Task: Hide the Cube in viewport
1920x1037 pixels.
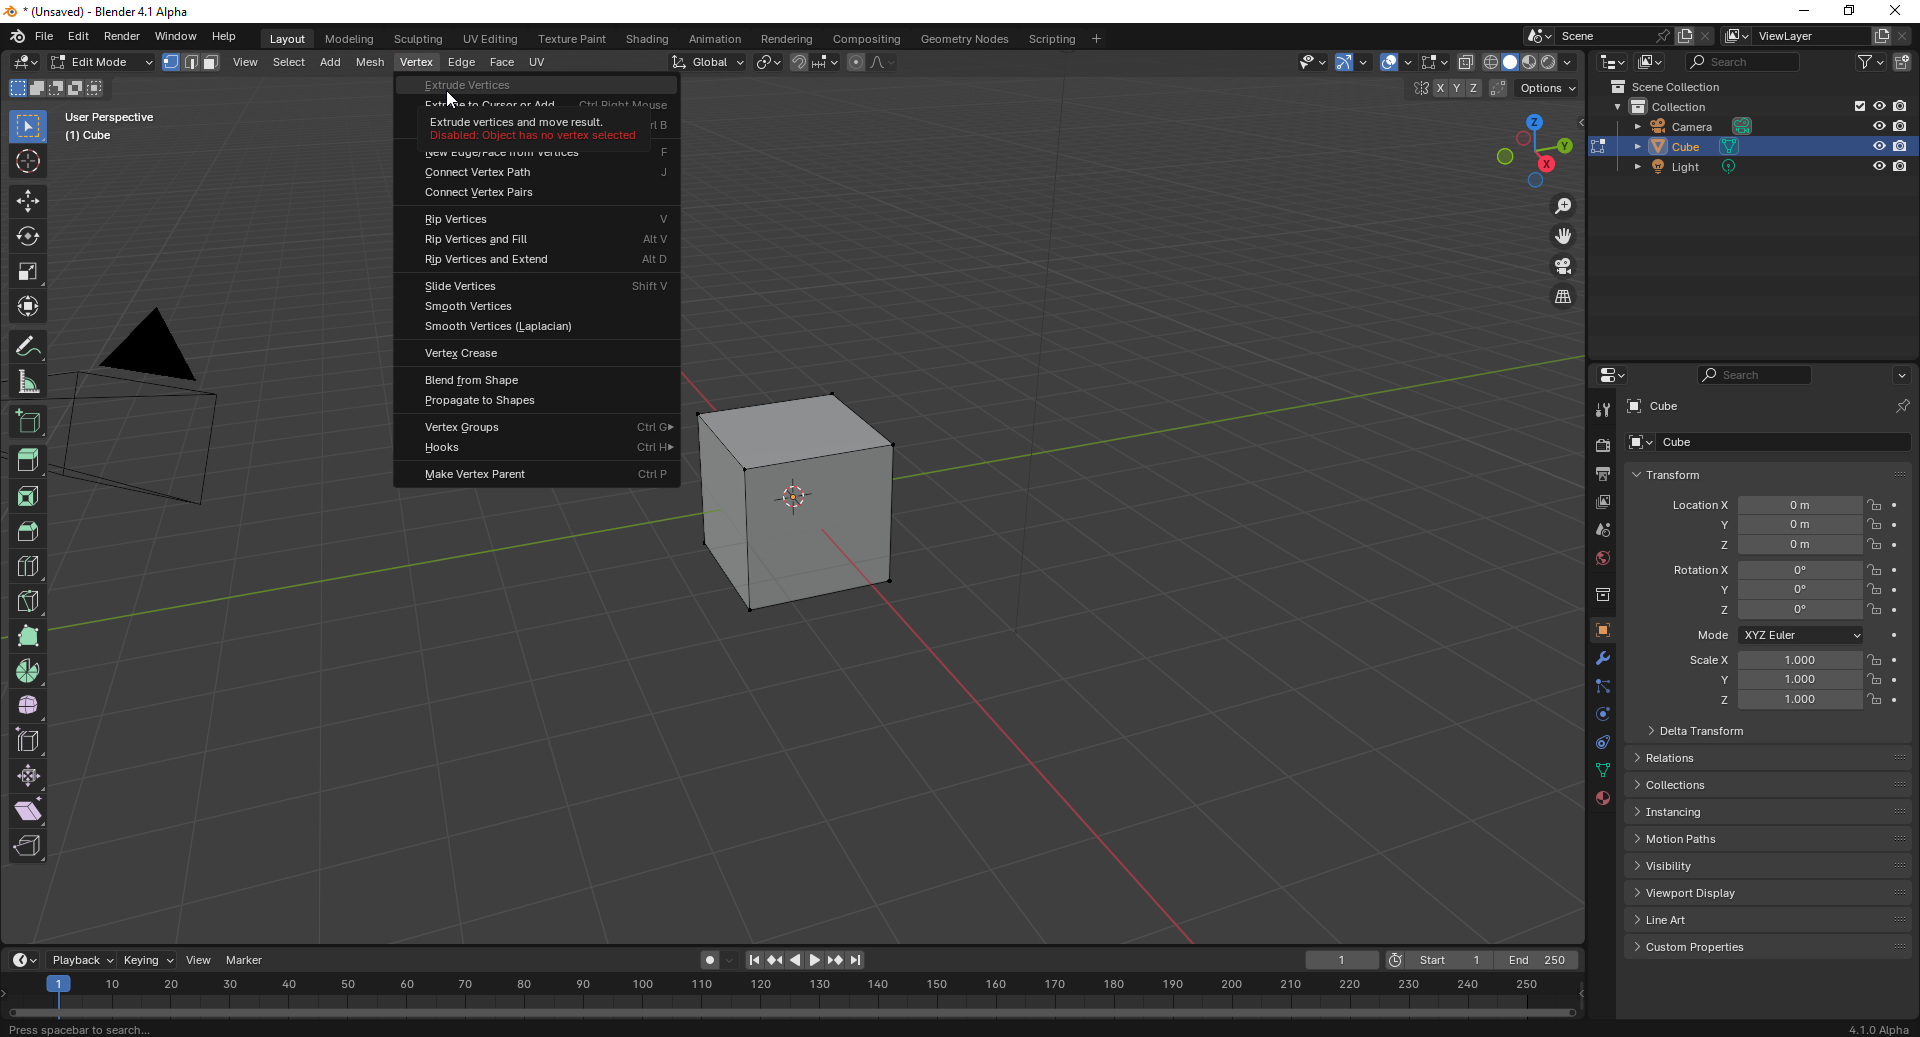Action: (1879, 146)
